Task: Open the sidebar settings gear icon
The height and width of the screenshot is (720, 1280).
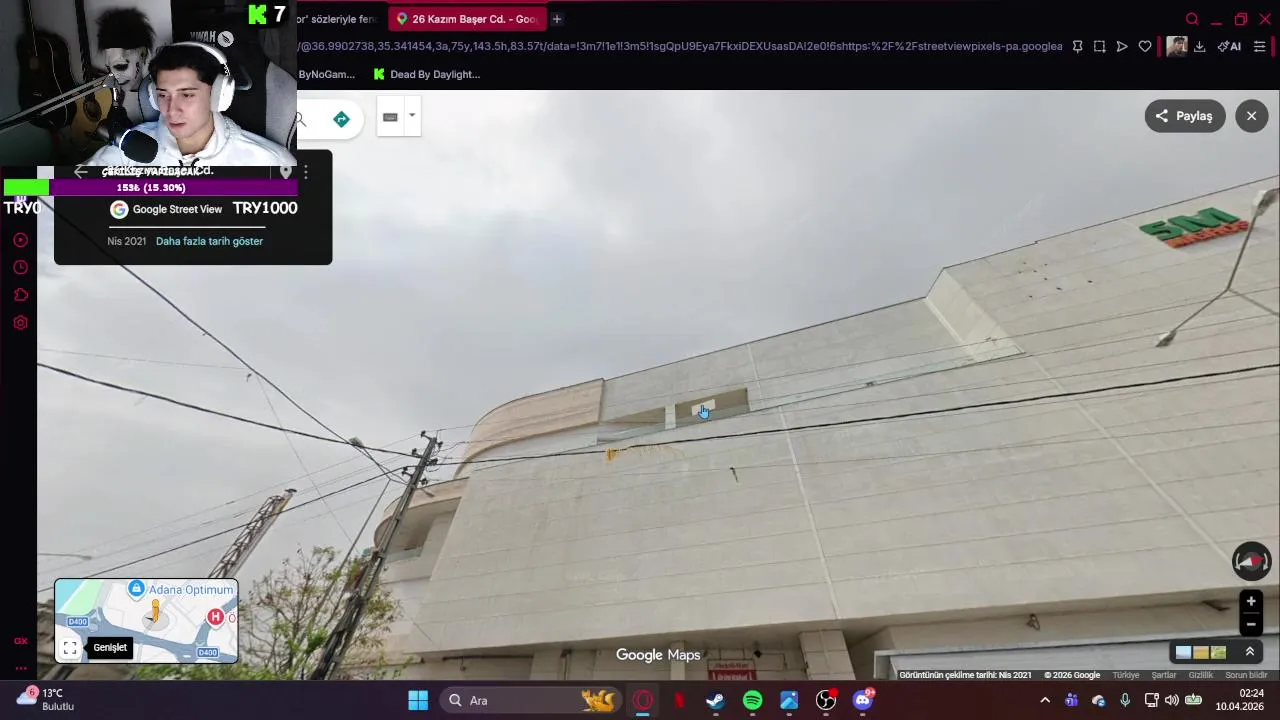Action: [20, 323]
